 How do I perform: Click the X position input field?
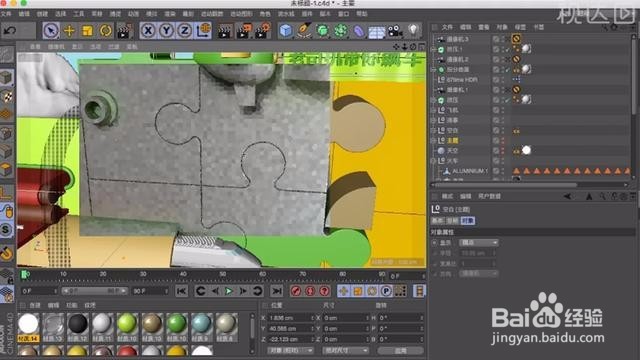pos(291,318)
